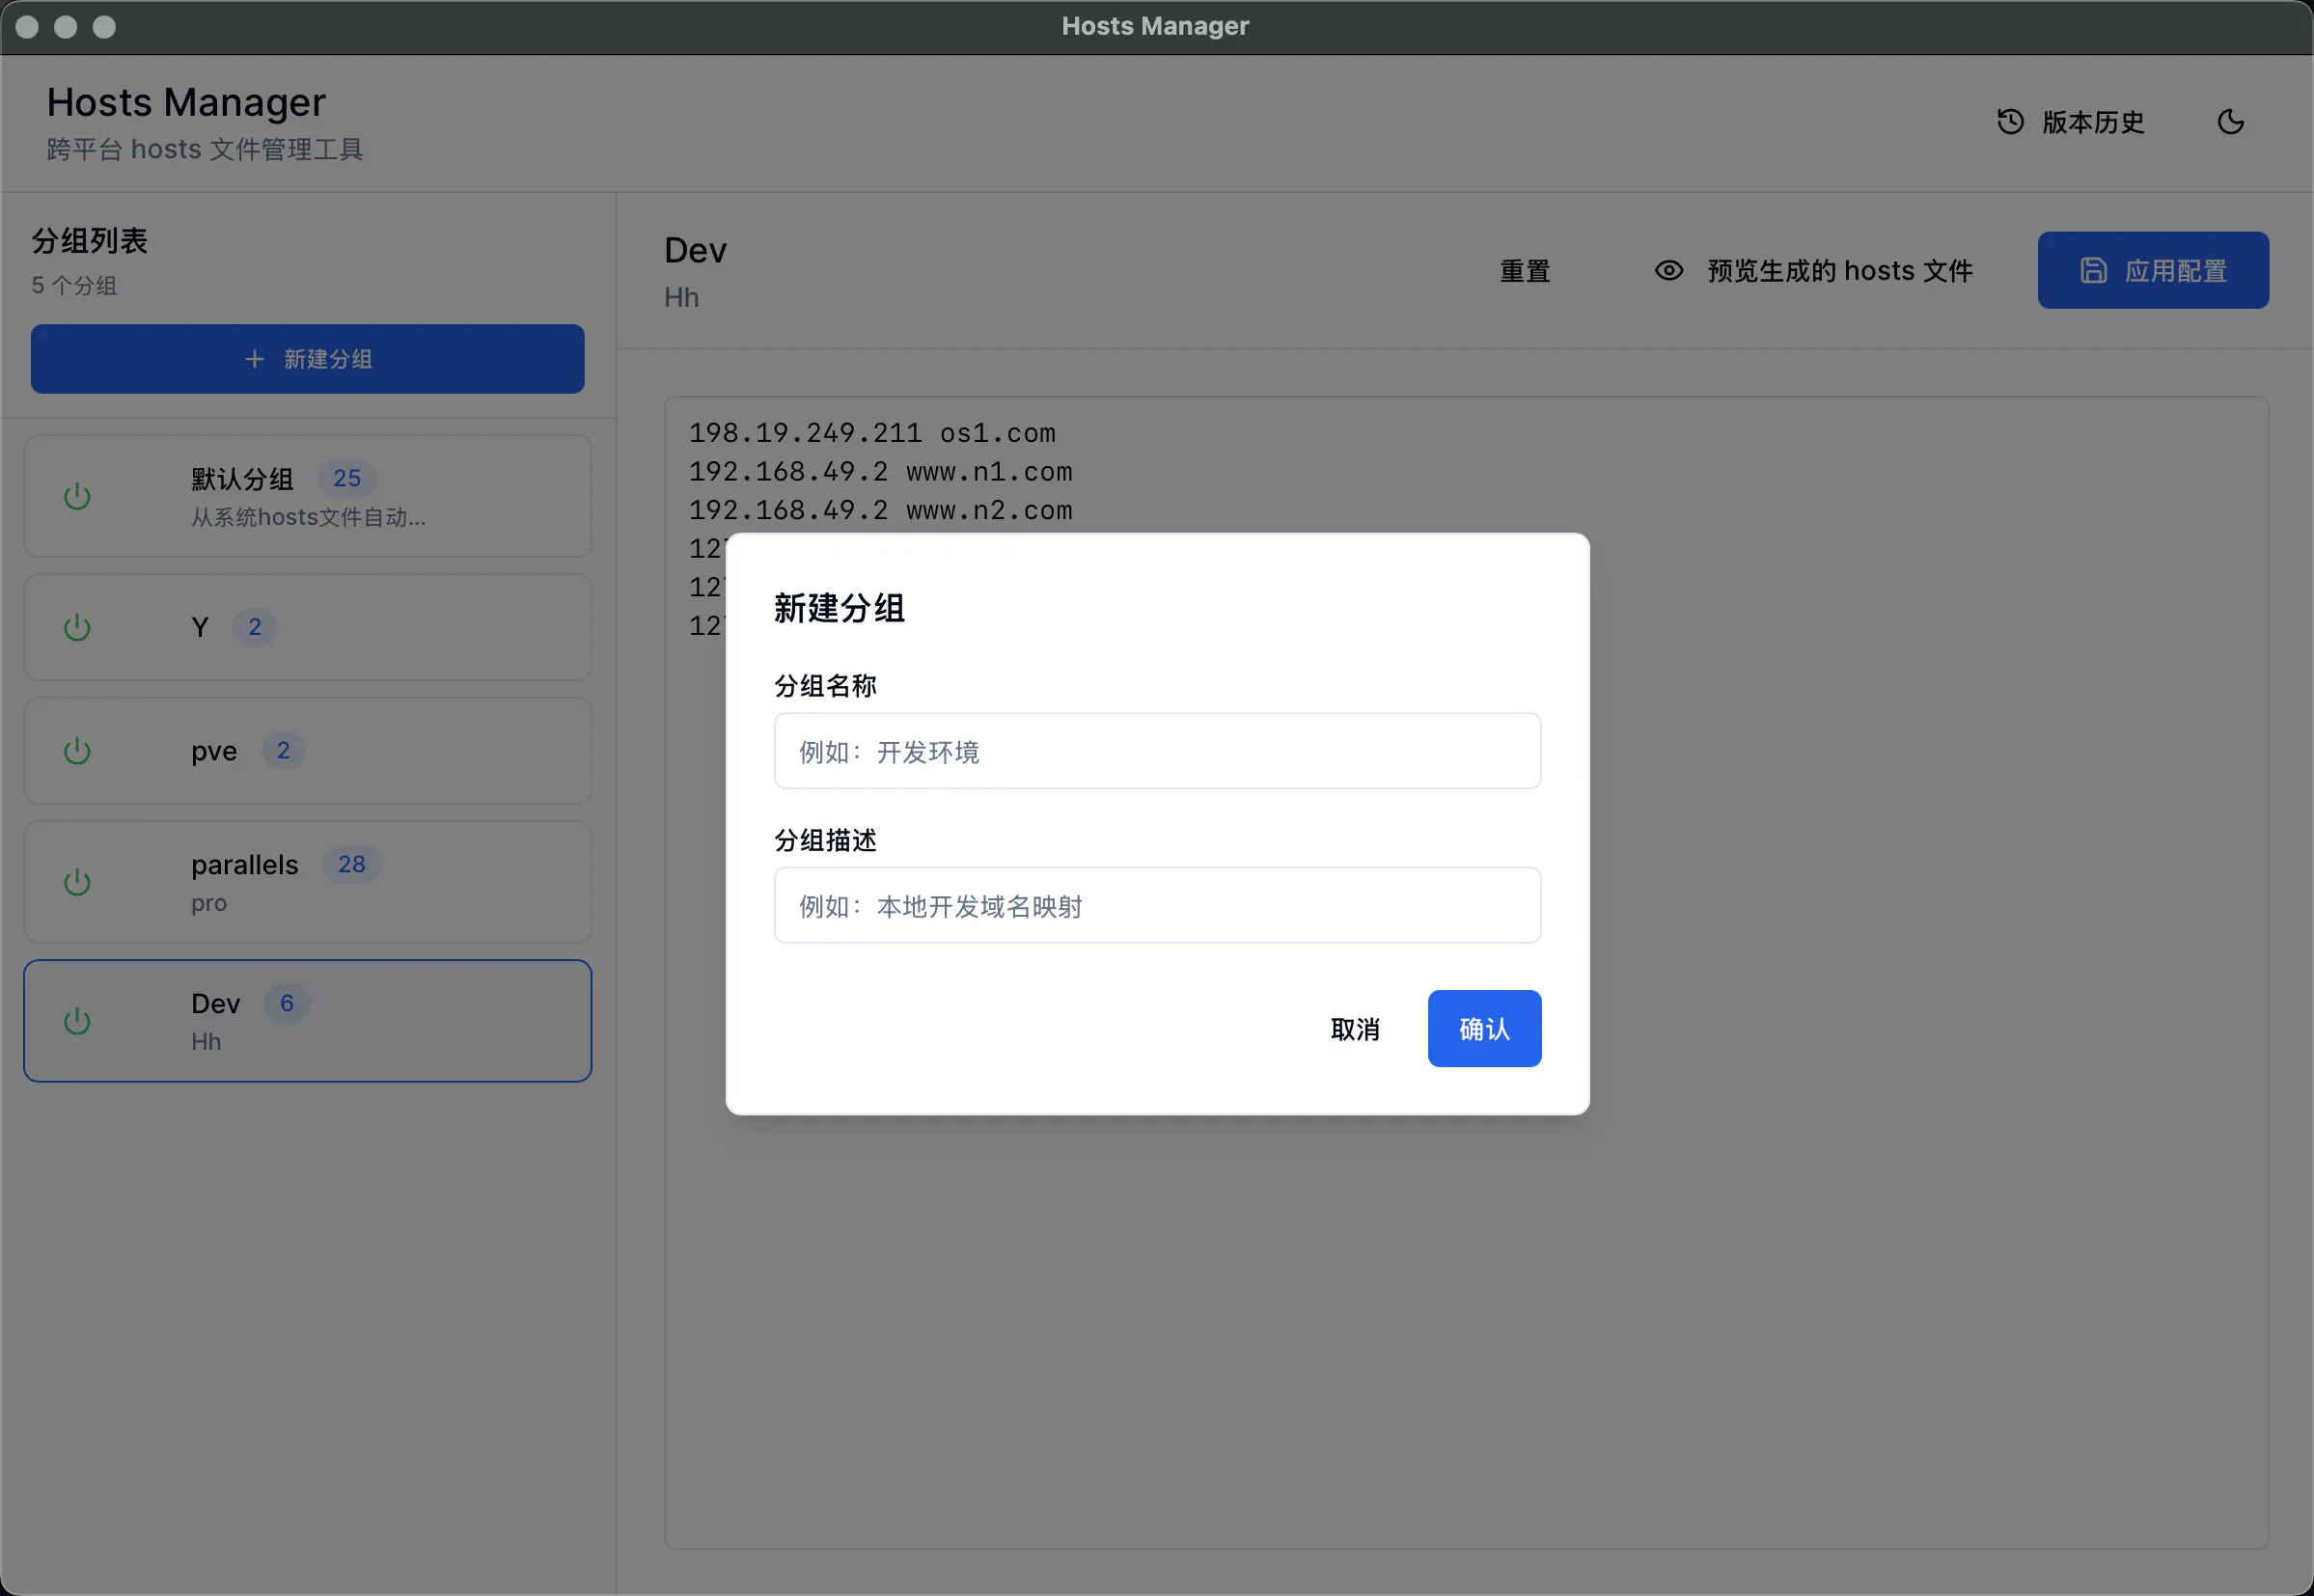Image resolution: width=2314 pixels, height=1596 pixels.
Task: Toggle power icon for pve group
Action: click(x=77, y=751)
